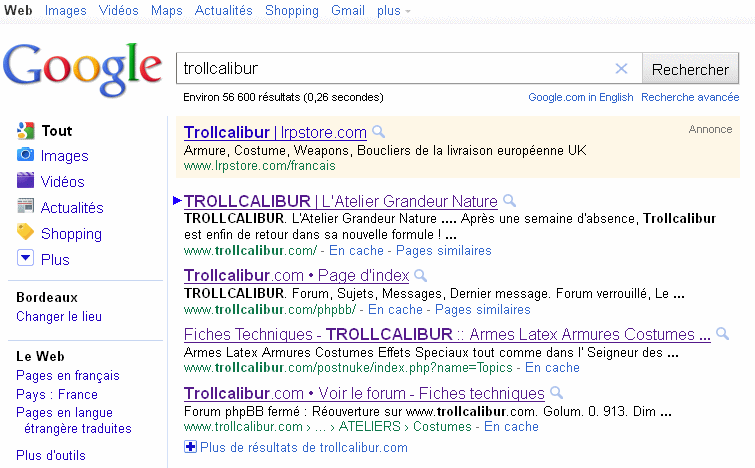This screenshot has width=755, height=468.
Task: Open Shopping in top navigation bar
Action: click(x=292, y=10)
